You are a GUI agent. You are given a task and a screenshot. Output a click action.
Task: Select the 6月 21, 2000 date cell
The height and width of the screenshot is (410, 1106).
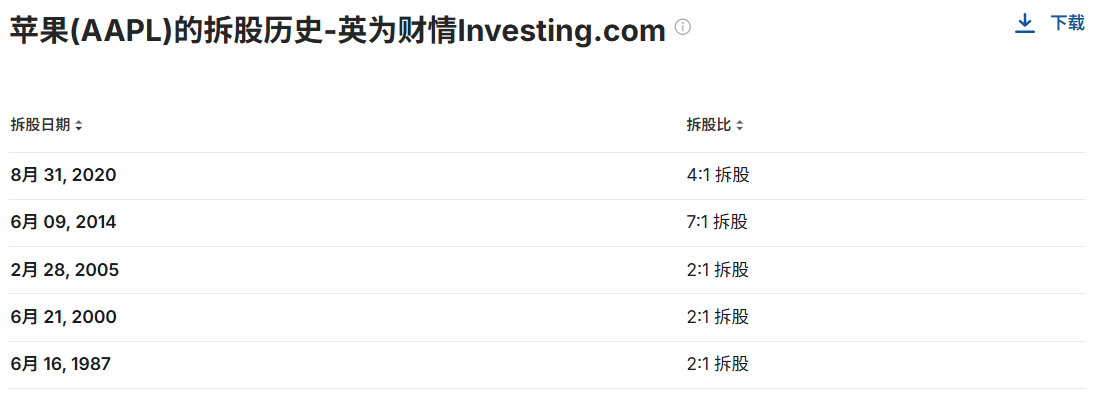(x=63, y=317)
